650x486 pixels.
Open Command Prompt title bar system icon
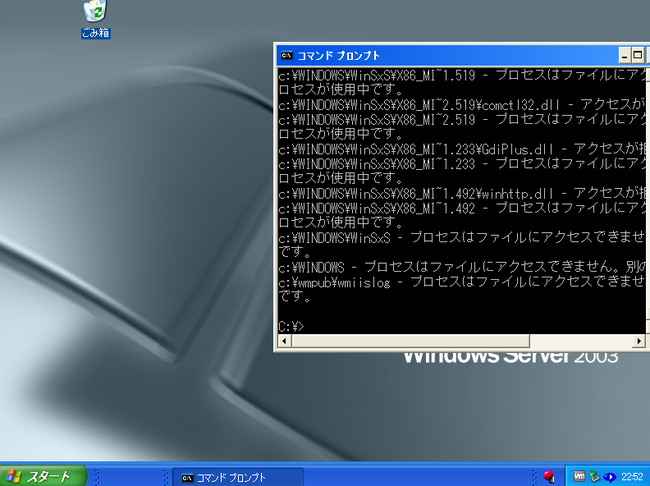coord(286,55)
